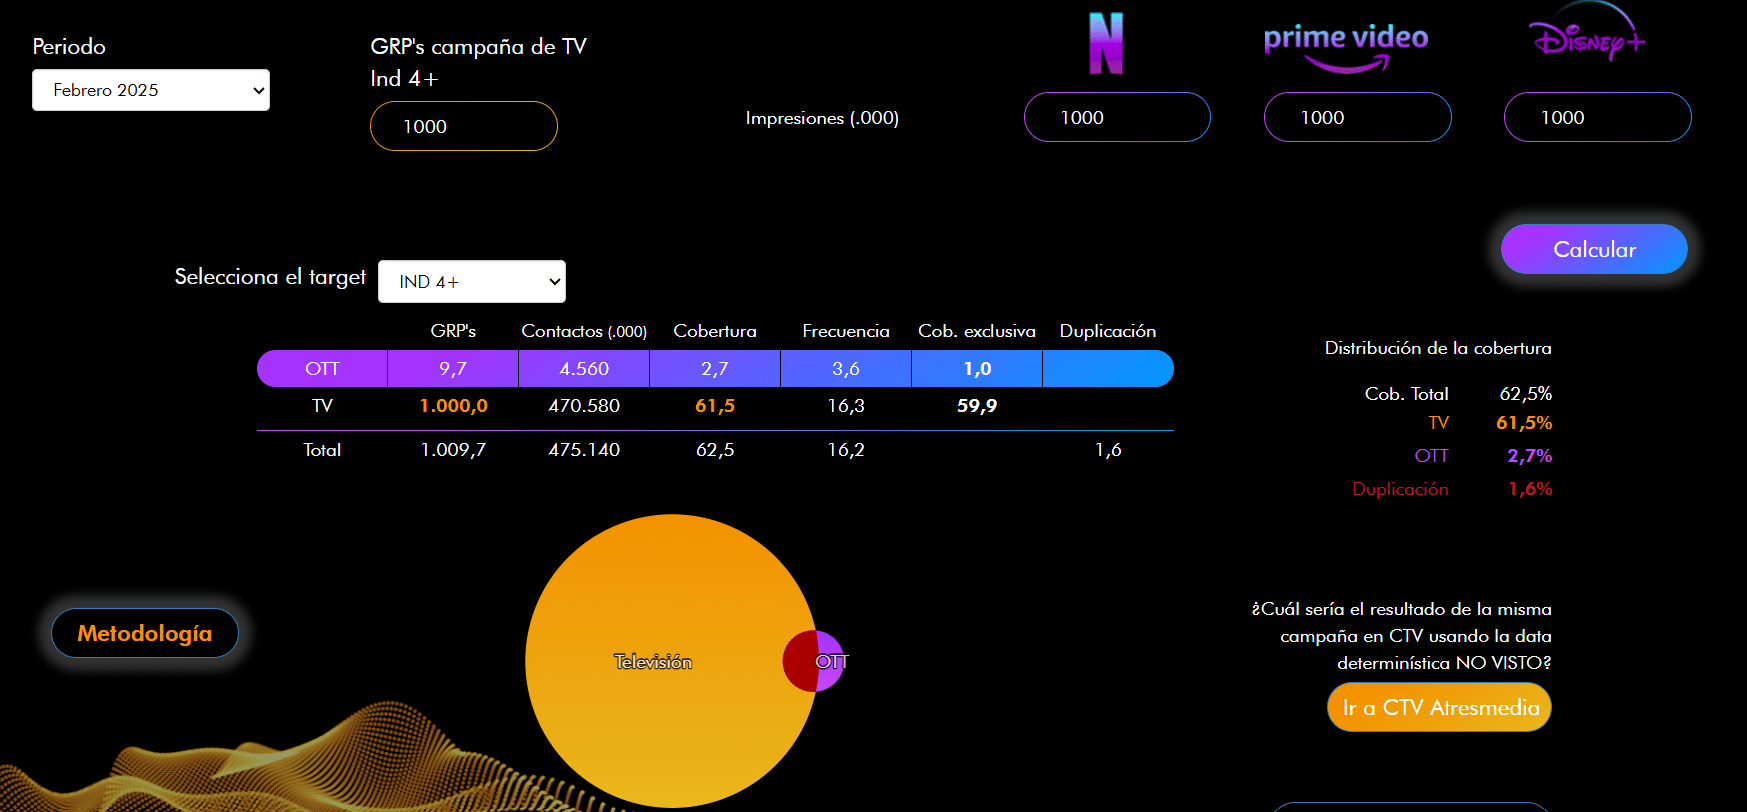Click the TV row label in table

[x=322, y=405]
